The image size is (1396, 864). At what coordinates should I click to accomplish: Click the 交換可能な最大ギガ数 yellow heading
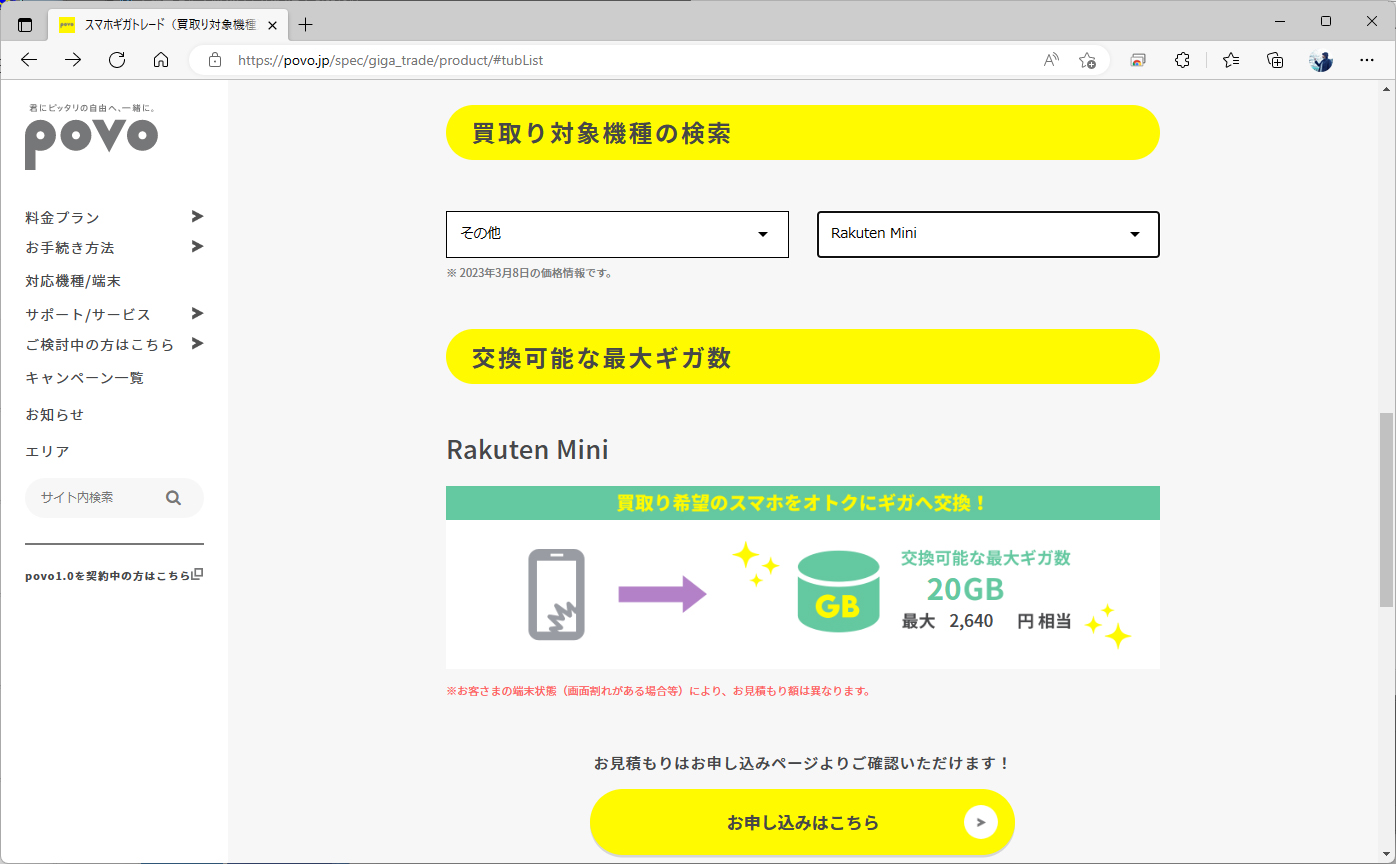tap(601, 357)
